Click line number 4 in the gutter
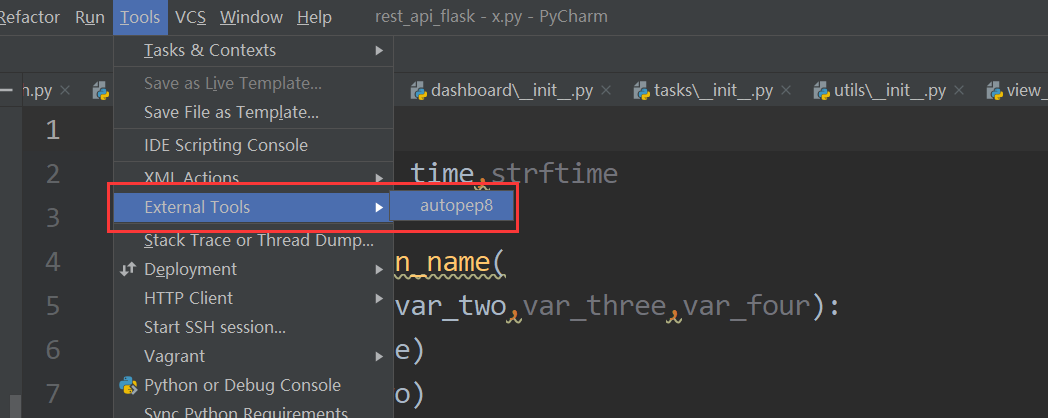Viewport: 1048px width, 418px height. tap(53, 262)
